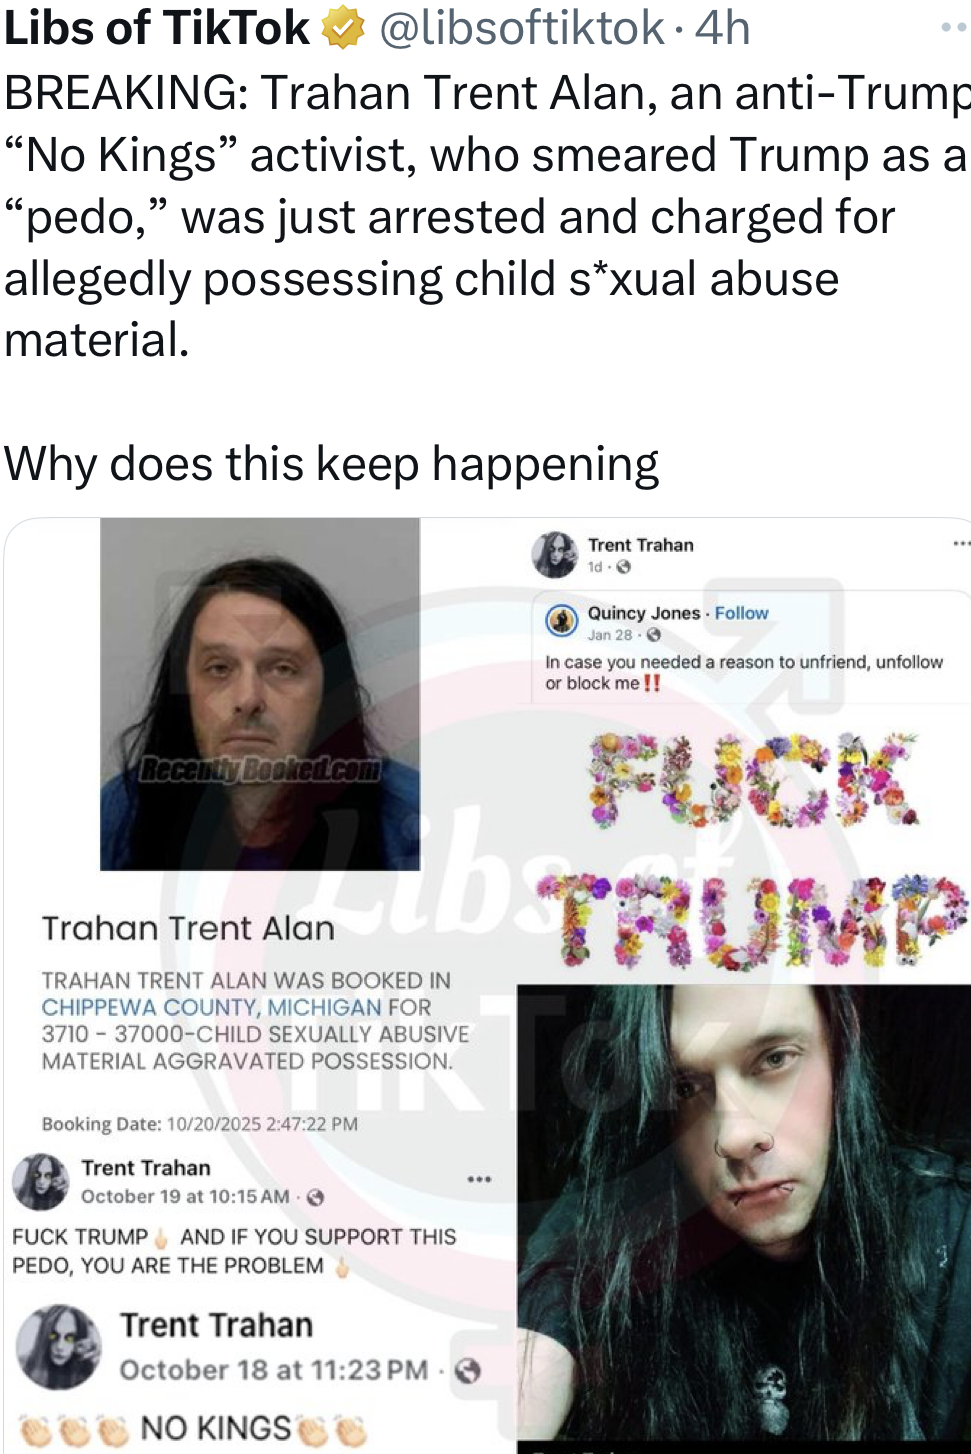The image size is (971, 1454).
Task: Click the globe privacy icon beside 1d
Action: (x=624, y=567)
